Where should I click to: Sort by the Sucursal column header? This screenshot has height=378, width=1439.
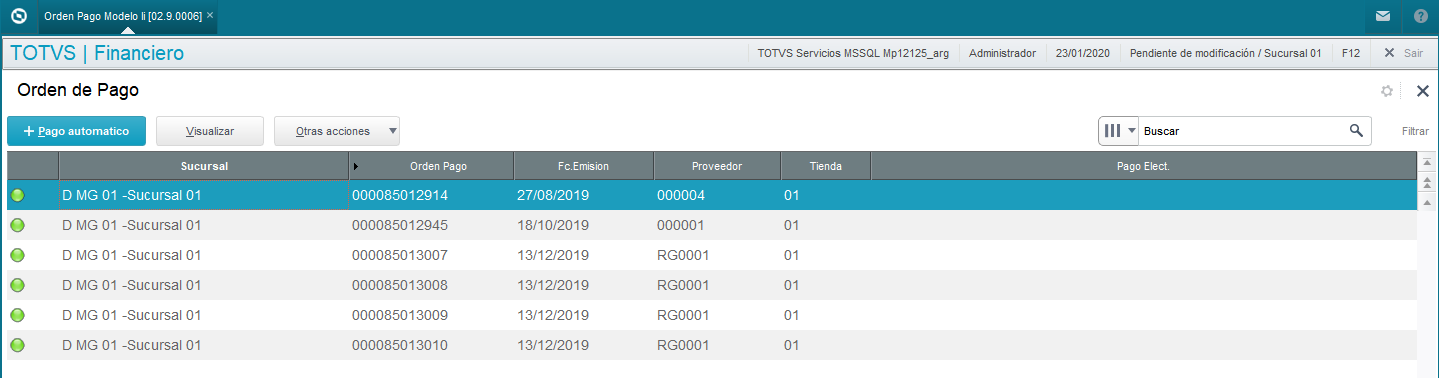click(204, 166)
